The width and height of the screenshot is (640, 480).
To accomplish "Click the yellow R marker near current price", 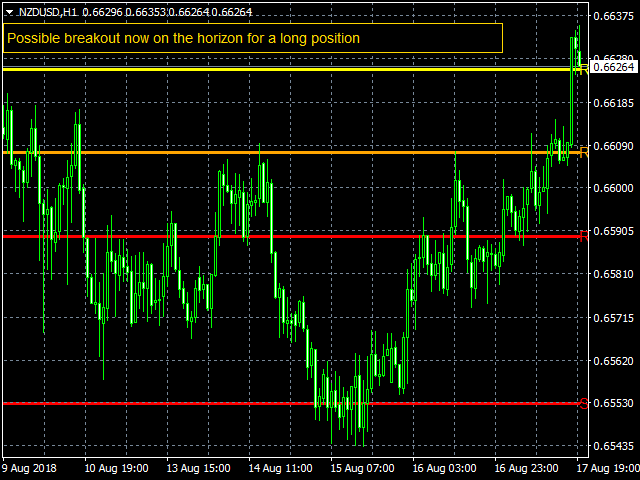I will (584, 69).
